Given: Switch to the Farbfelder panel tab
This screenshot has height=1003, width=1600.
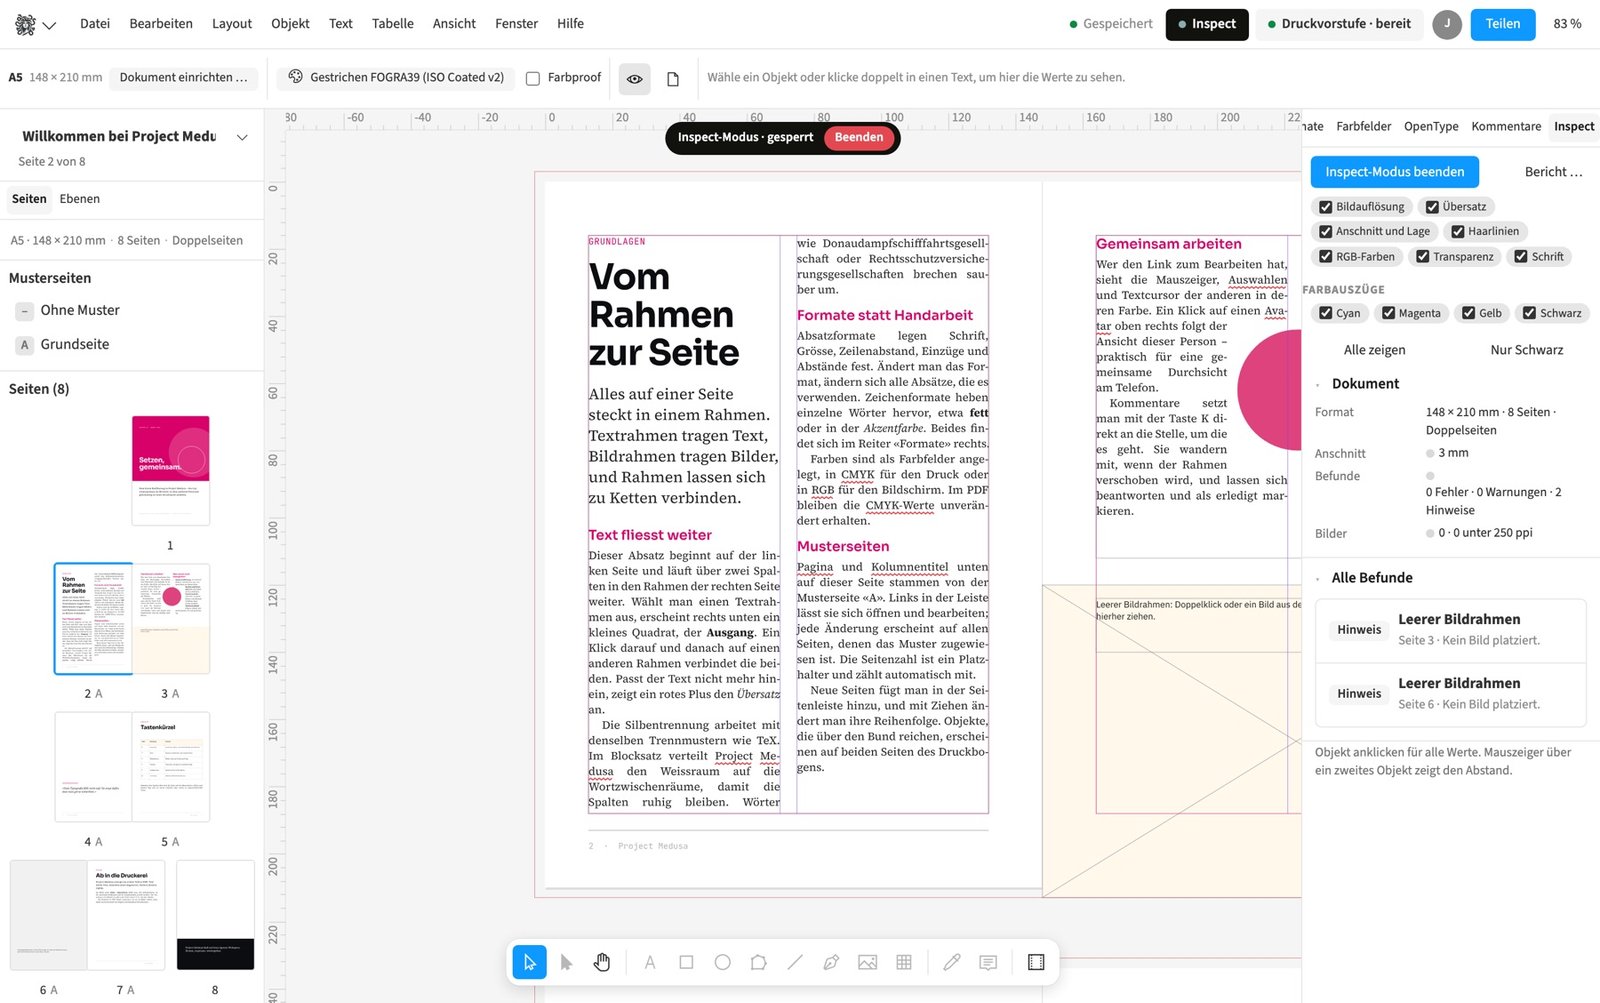Looking at the screenshot, I should point(1364,127).
